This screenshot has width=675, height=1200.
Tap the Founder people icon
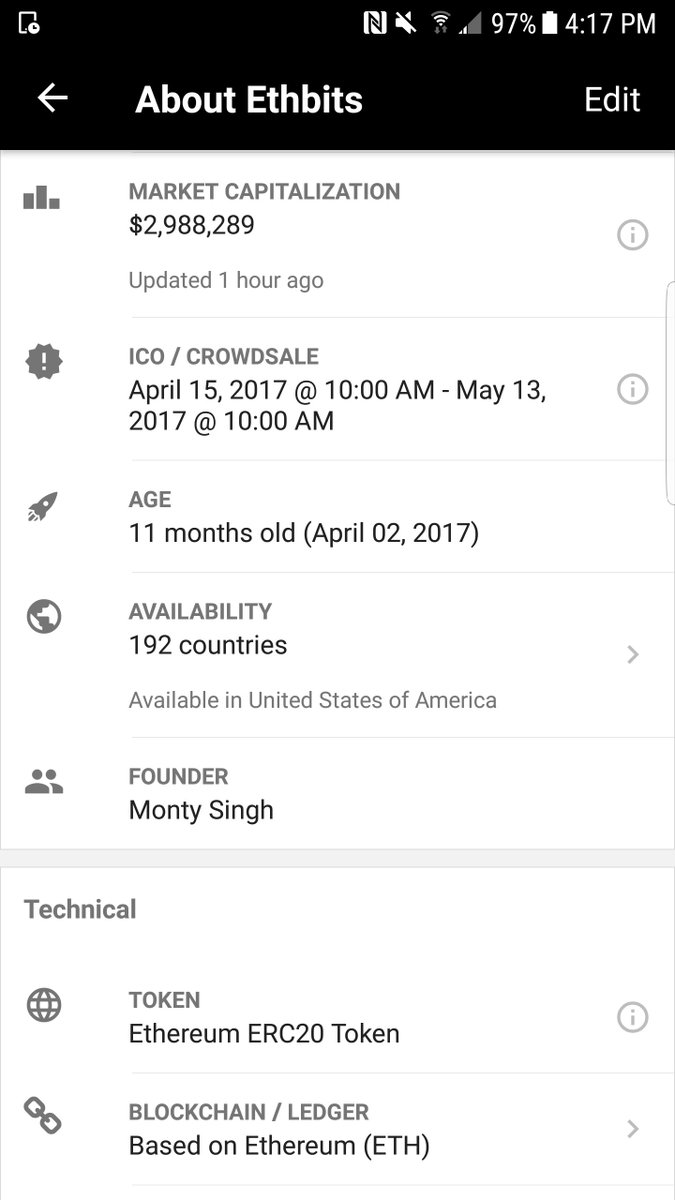pos(44,782)
